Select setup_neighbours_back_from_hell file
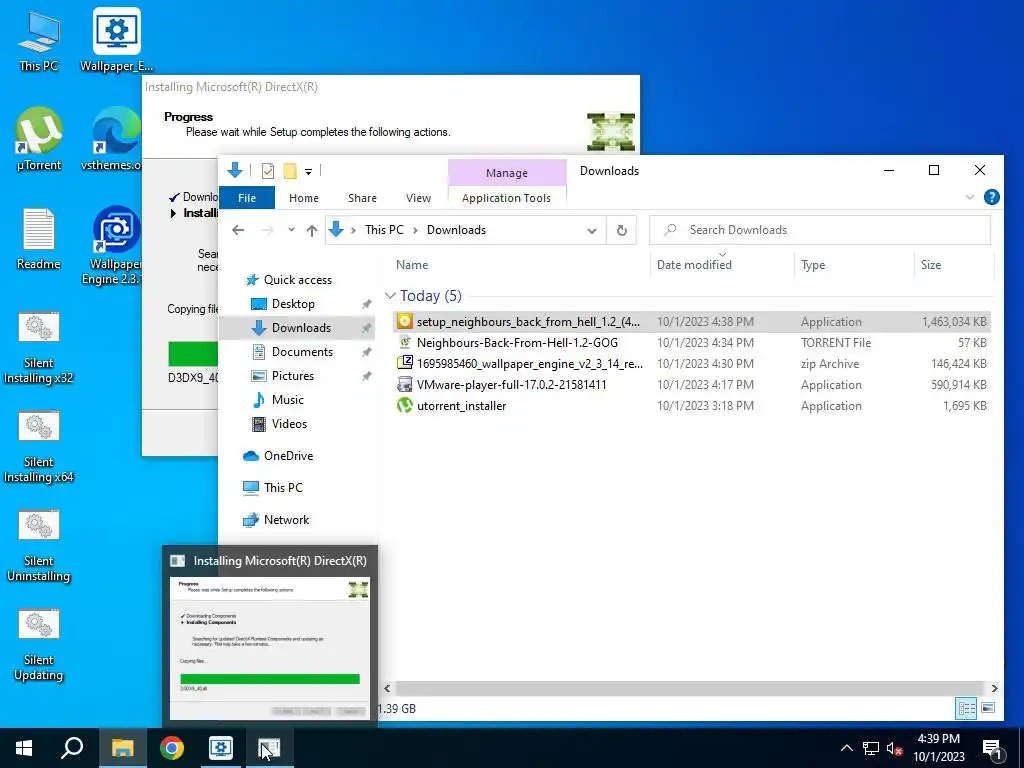Image resolution: width=1024 pixels, height=768 pixels. click(692, 321)
